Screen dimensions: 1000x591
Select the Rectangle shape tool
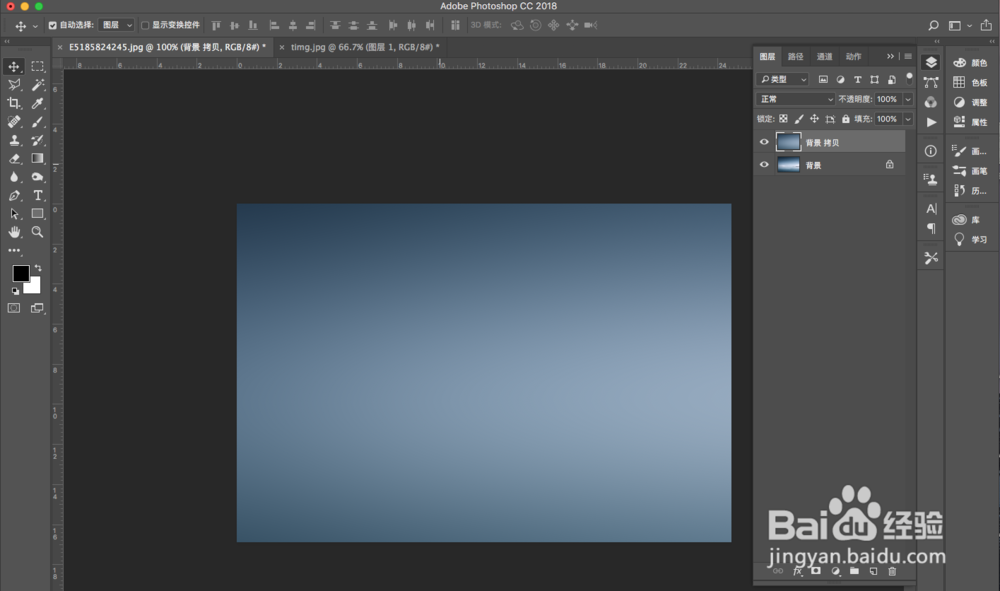coord(38,214)
